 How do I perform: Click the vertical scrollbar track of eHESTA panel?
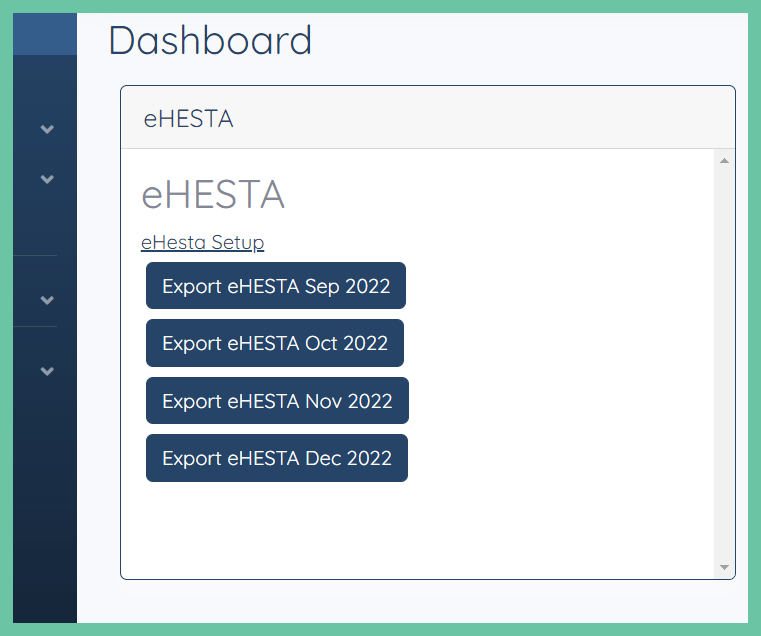[724, 364]
